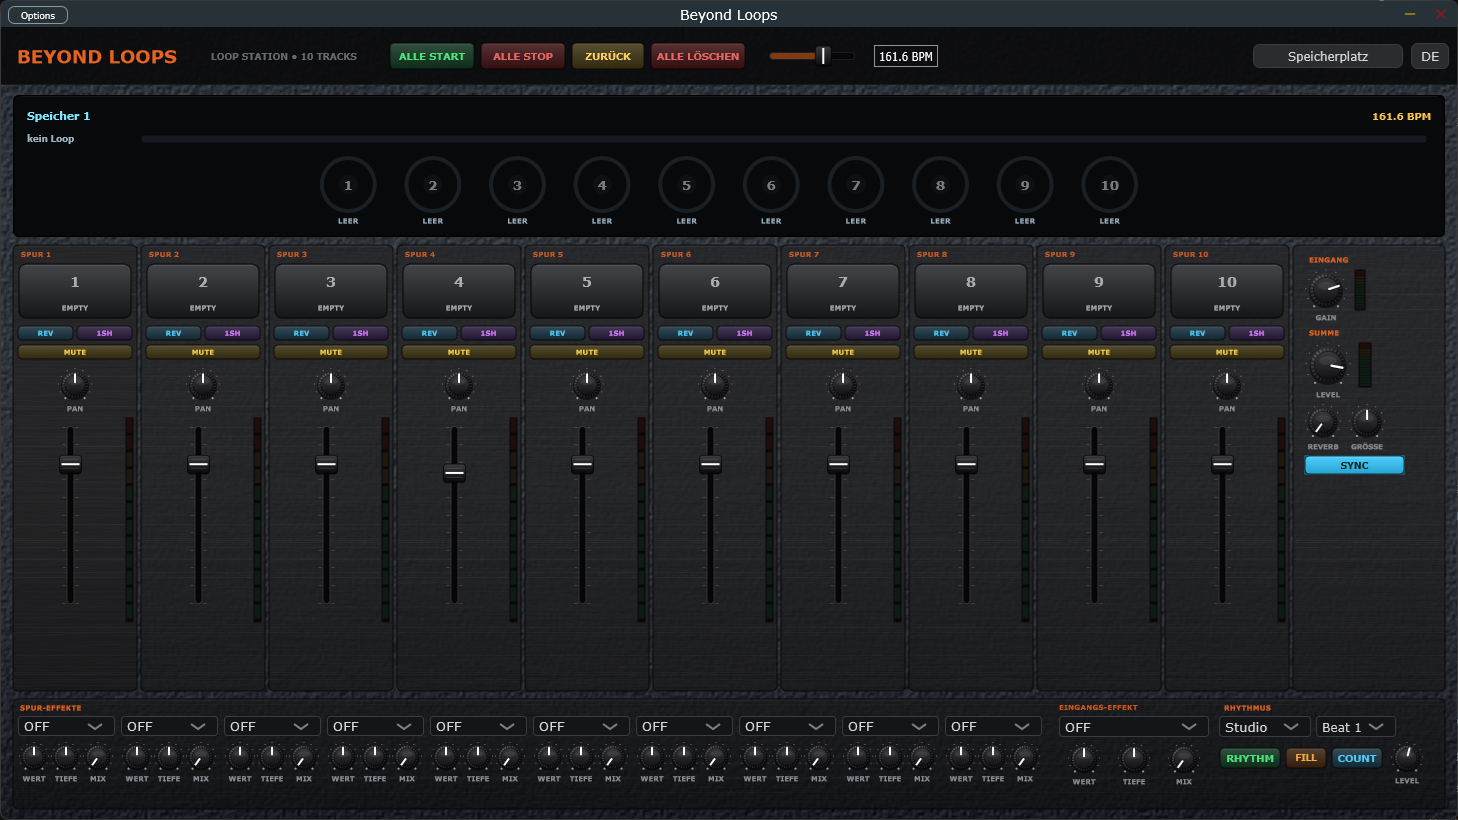Viewport: 1458px width, 820px height.
Task: Open the Eingangs-Effekt dropdown
Action: 1132,727
